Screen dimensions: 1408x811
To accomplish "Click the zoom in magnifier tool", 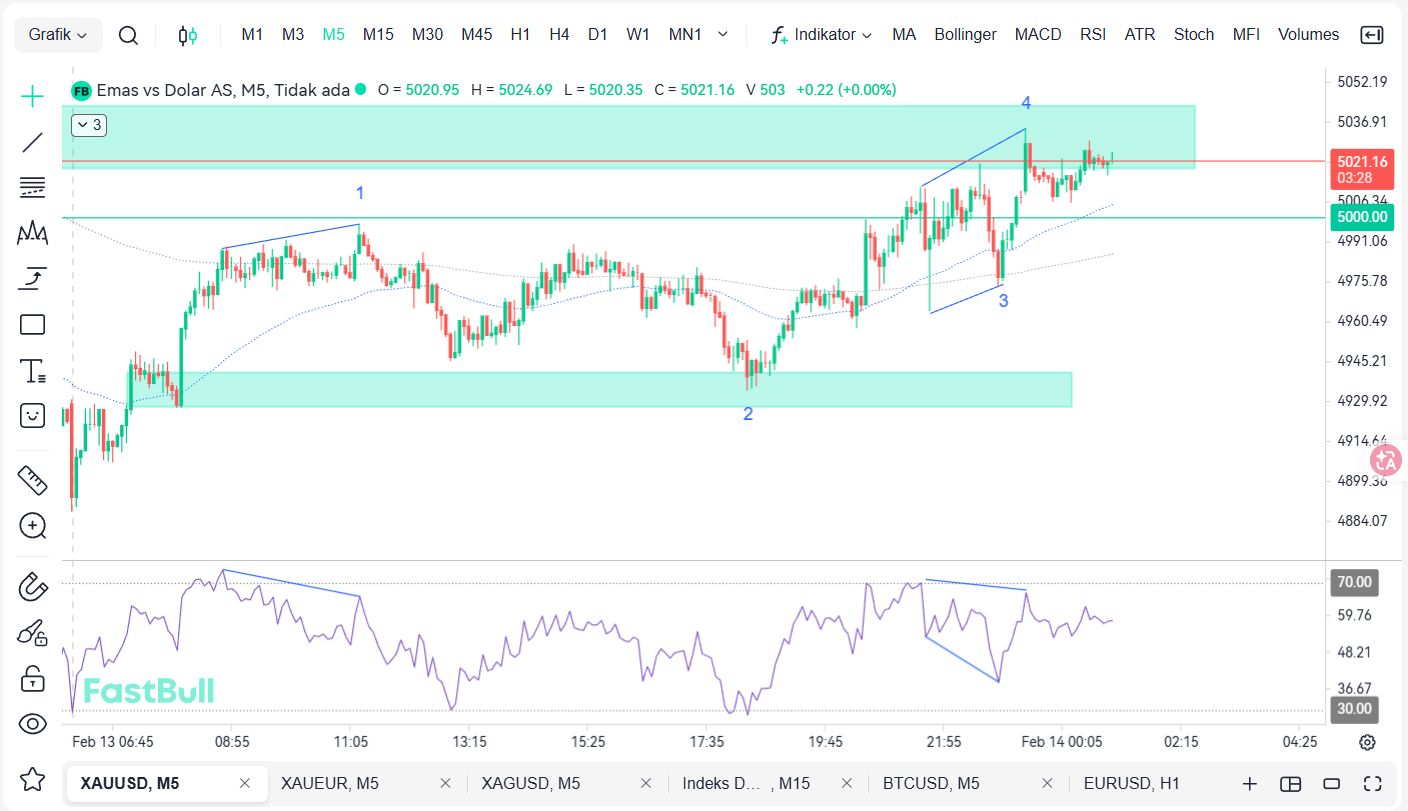I will pos(33,526).
